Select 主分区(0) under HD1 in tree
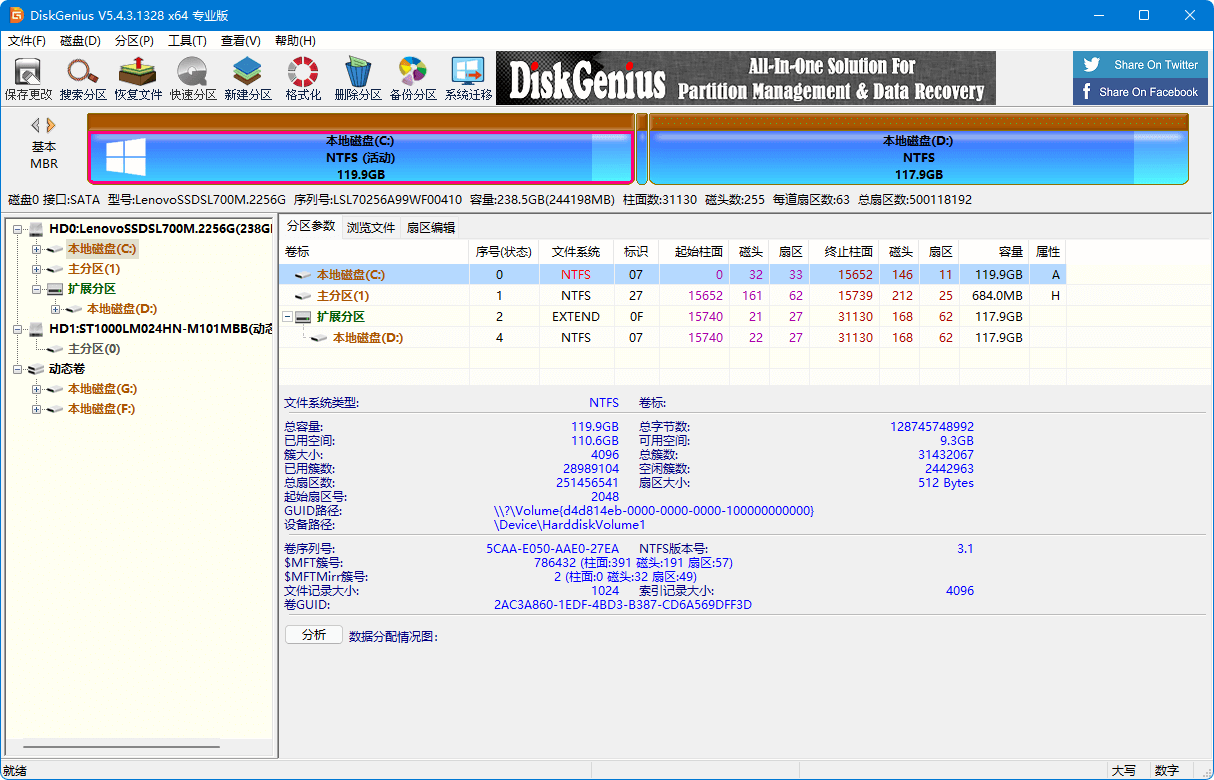Viewport: 1214px width, 780px height. (94, 349)
